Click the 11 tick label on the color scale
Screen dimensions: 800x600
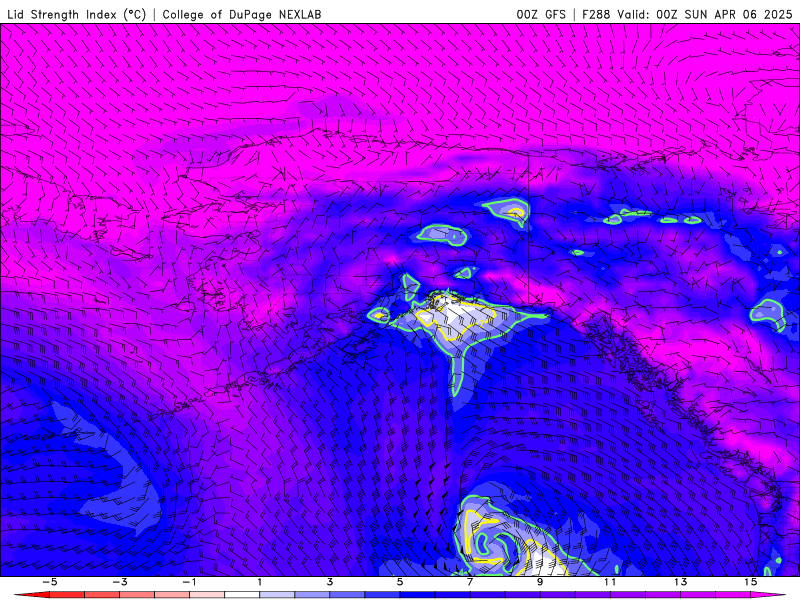[610, 582]
